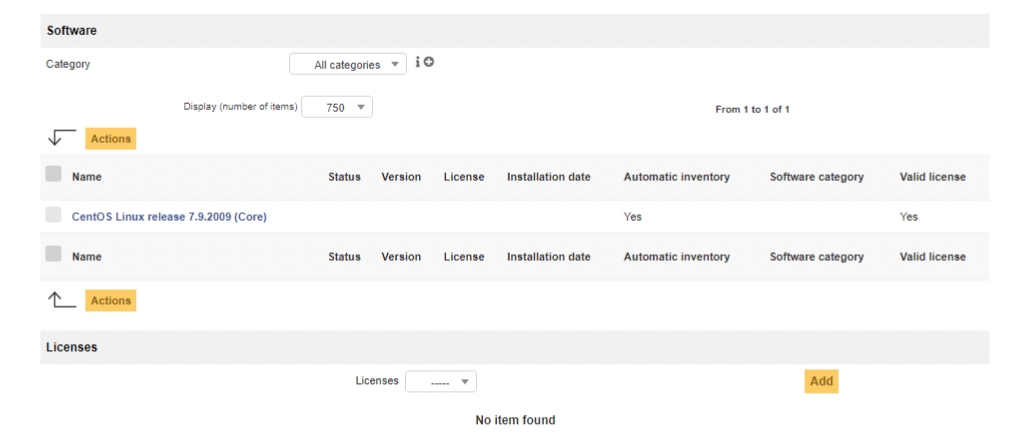1020x441 pixels.
Task: Click the Add button in the Licenses section
Action: [822, 381]
